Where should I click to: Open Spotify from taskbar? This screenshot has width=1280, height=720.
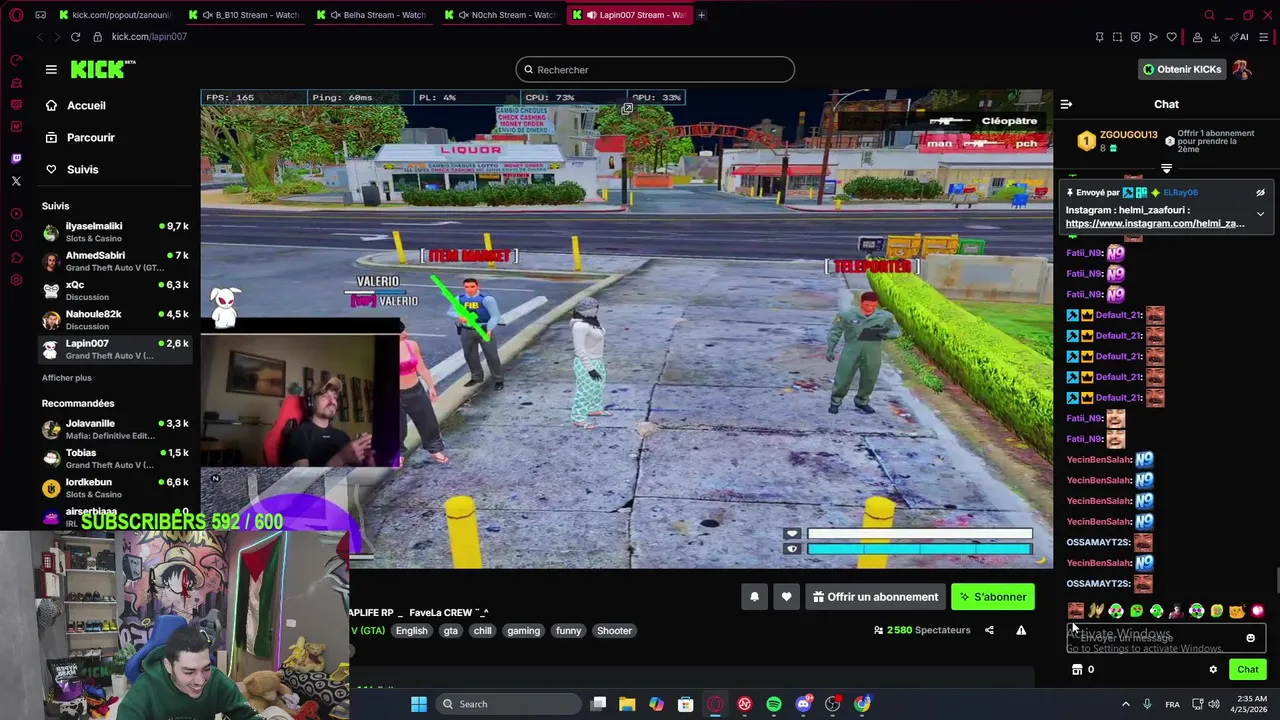coord(774,704)
